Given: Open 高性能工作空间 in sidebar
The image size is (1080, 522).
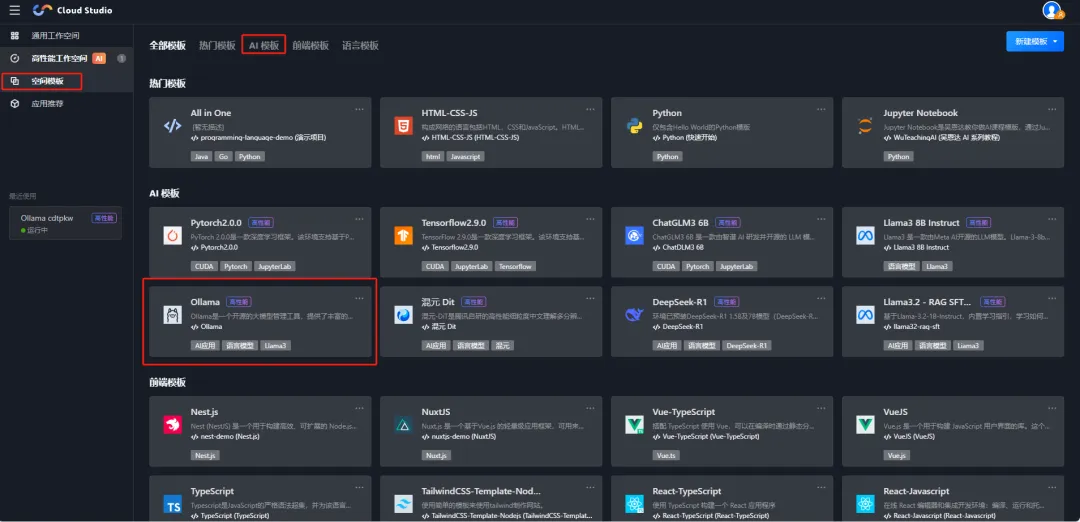Looking at the screenshot, I should (x=66, y=59).
